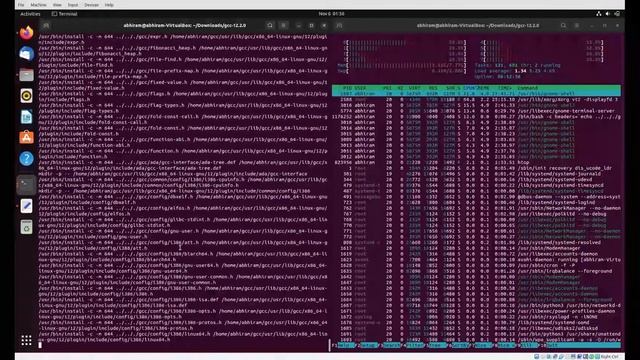The width and height of the screenshot is (640, 360).
Task: Open Ubuntu Software from the dock
Action: (x=27, y=138)
